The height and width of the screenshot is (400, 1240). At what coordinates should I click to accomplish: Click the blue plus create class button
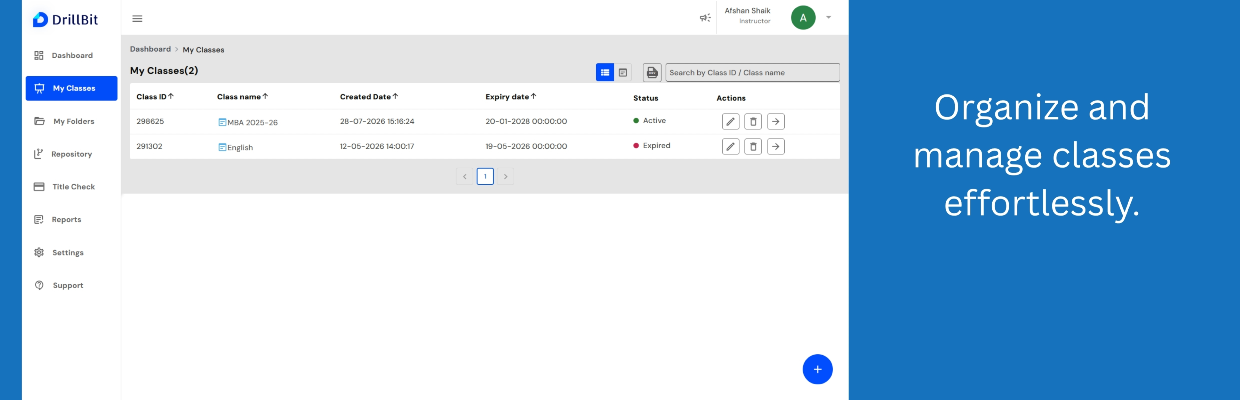click(x=817, y=369)
